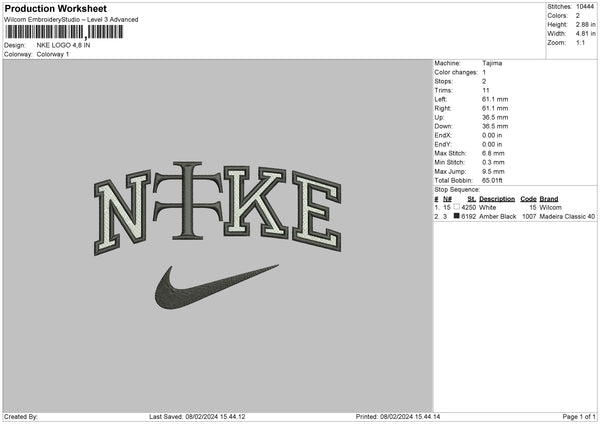Click the Zoom value 1:1

click(x=580, y=43)
